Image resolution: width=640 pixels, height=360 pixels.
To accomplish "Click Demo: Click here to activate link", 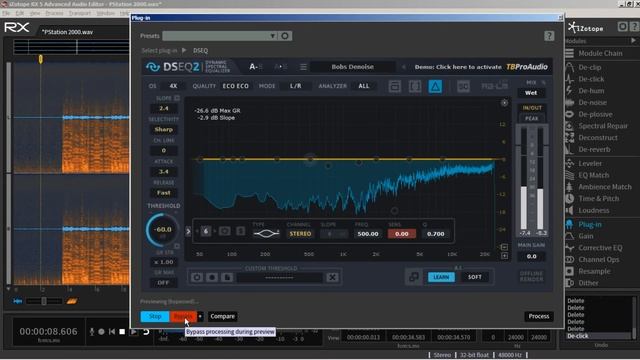I will [458, 67].
